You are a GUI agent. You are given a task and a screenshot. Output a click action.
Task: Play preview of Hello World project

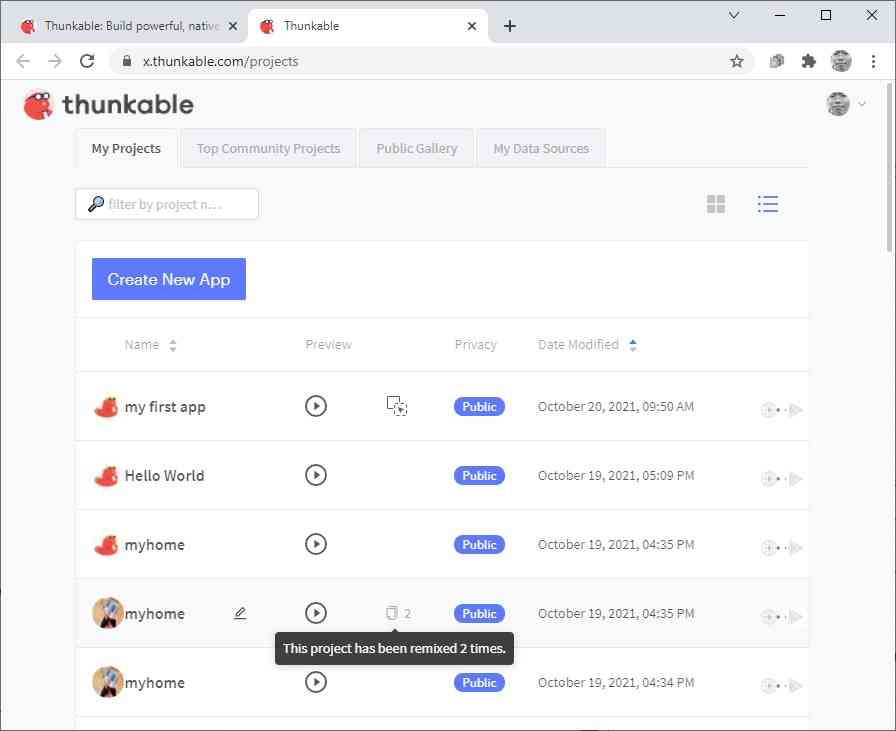point(316,475)
